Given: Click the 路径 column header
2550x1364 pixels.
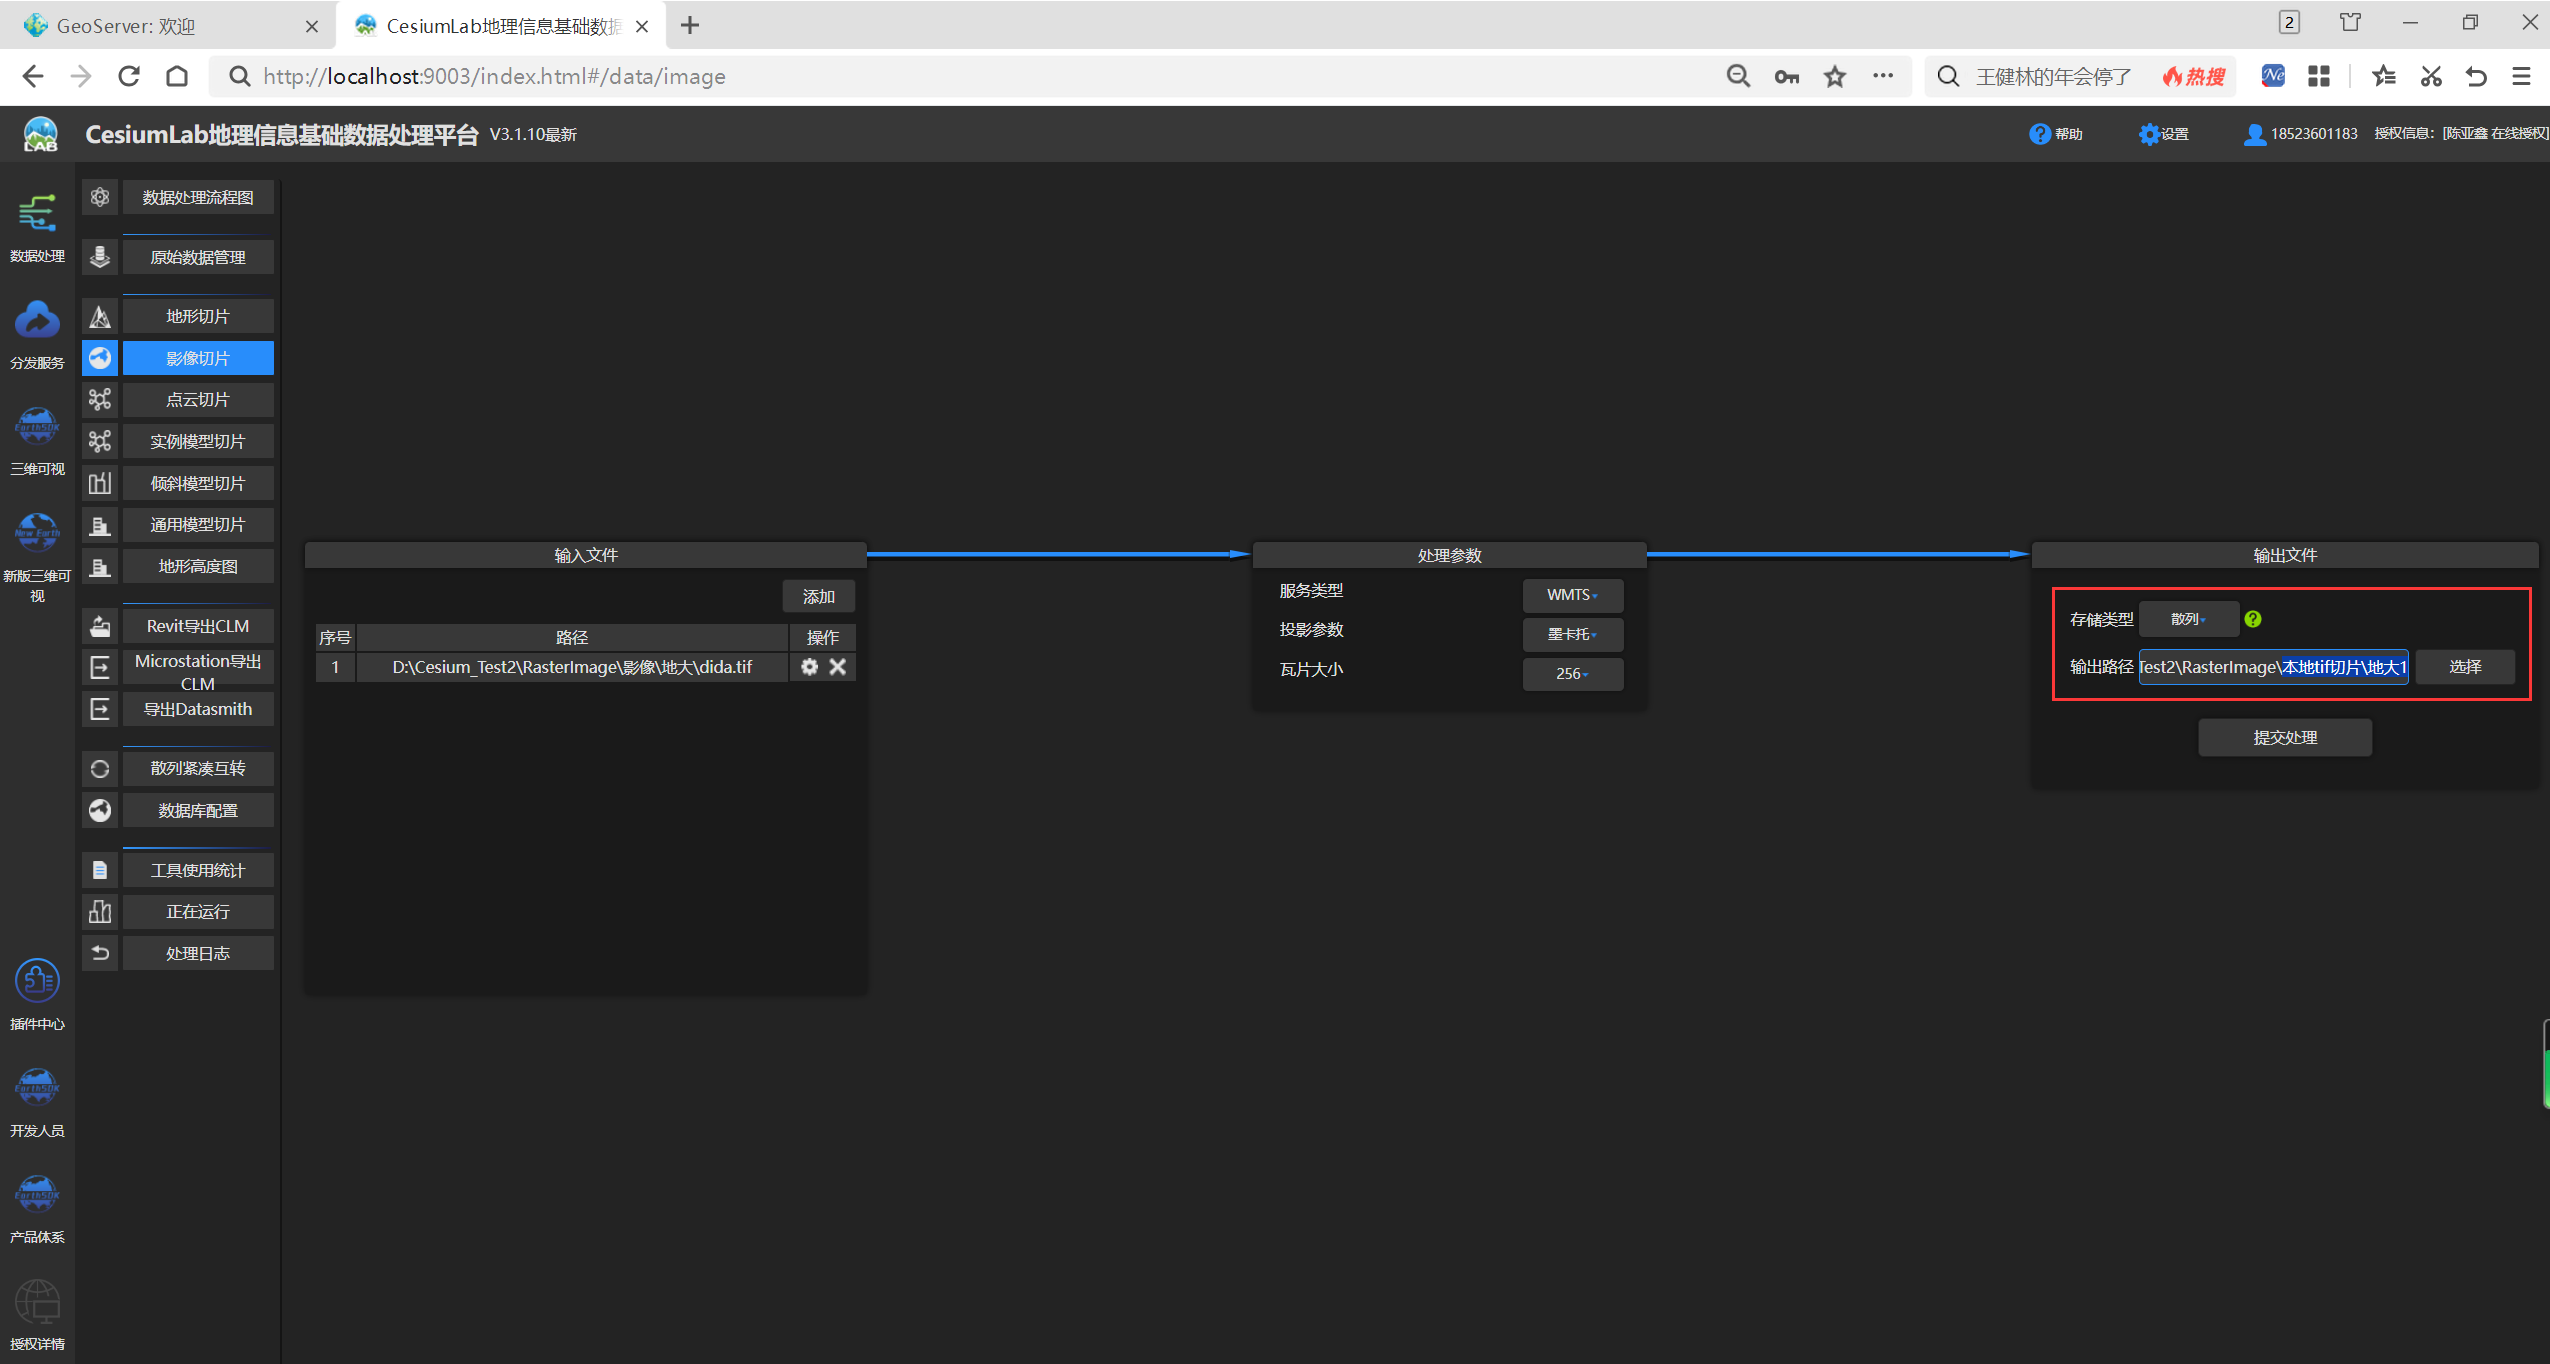Looking at the screenshot, I should click(572, 637).
